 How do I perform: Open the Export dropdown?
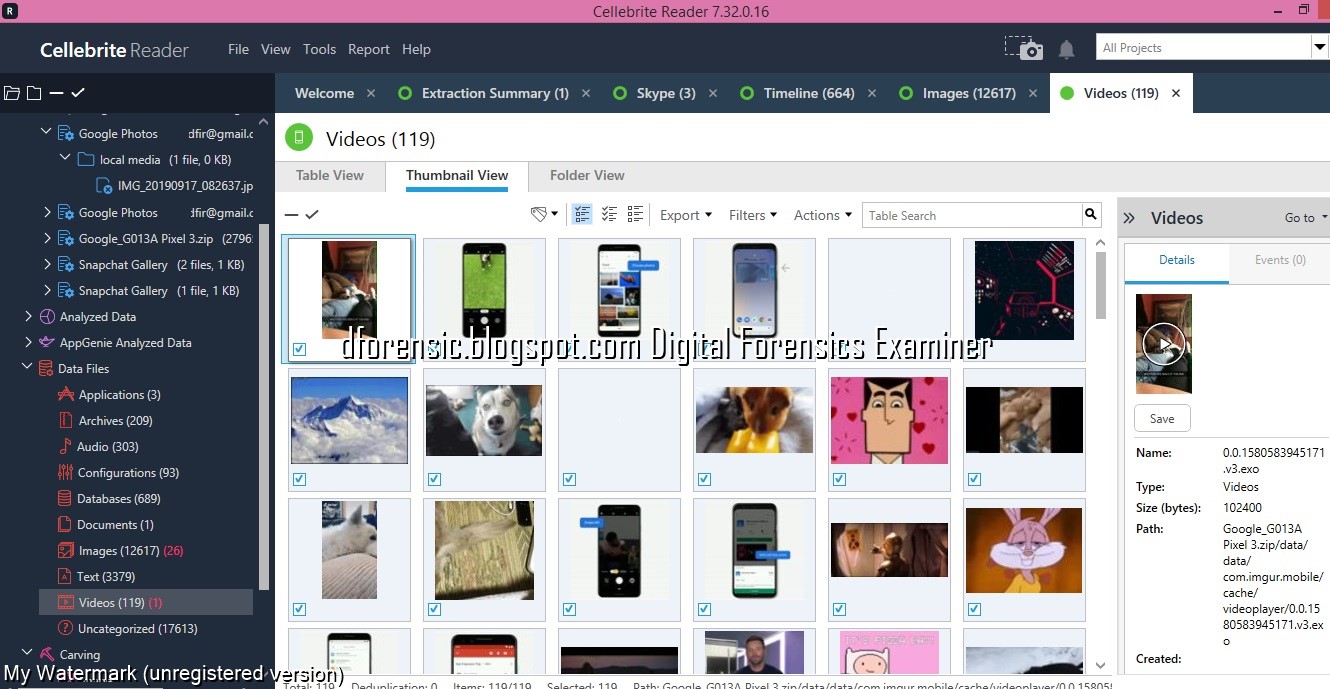[686, 215]
